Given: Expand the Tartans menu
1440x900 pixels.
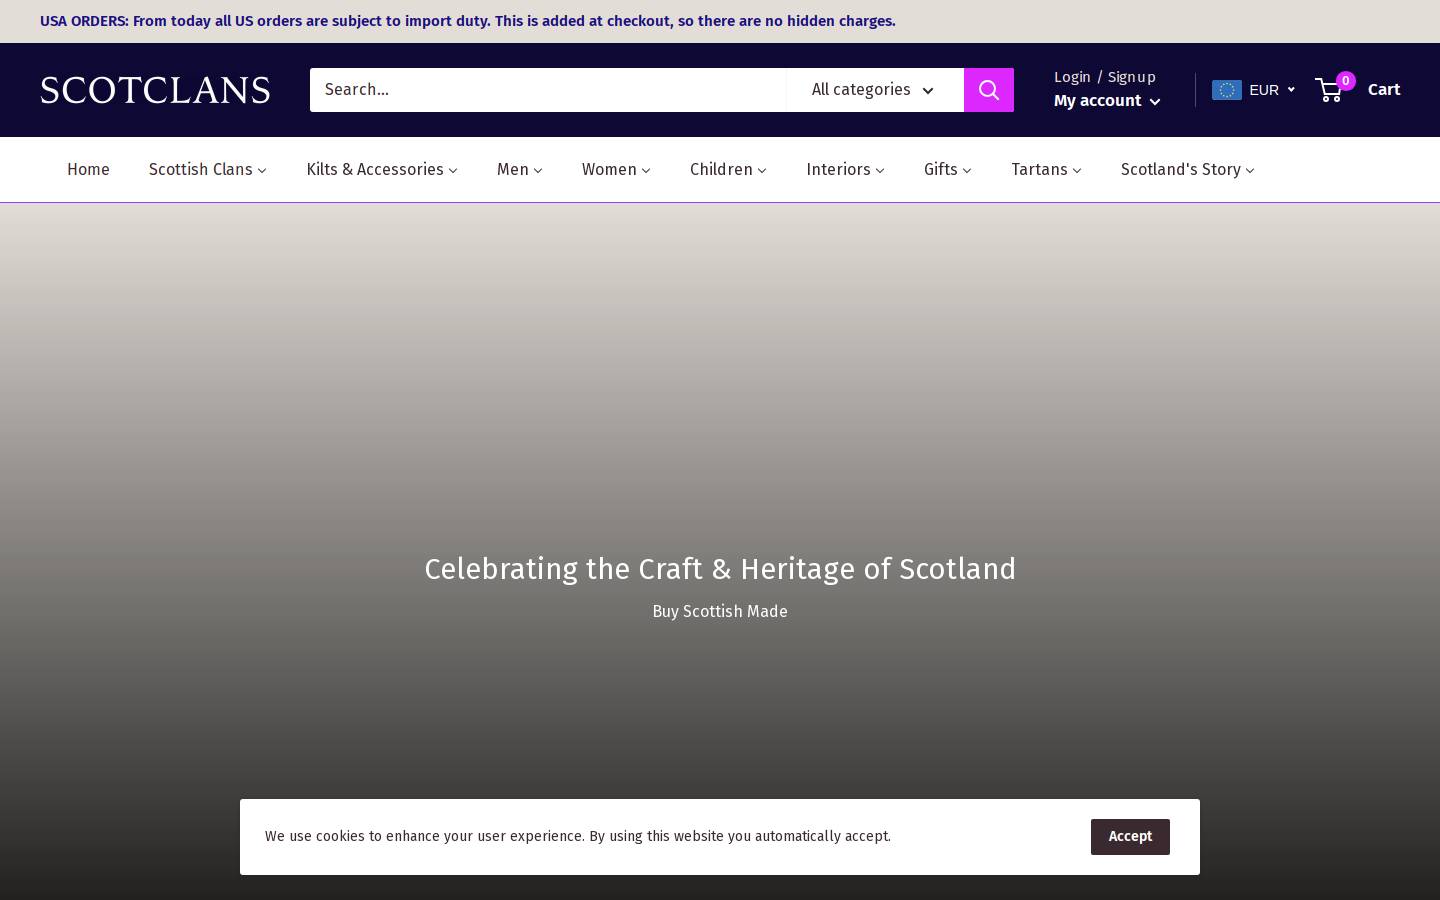Looking at the screenshot, I should [1046, 170].
